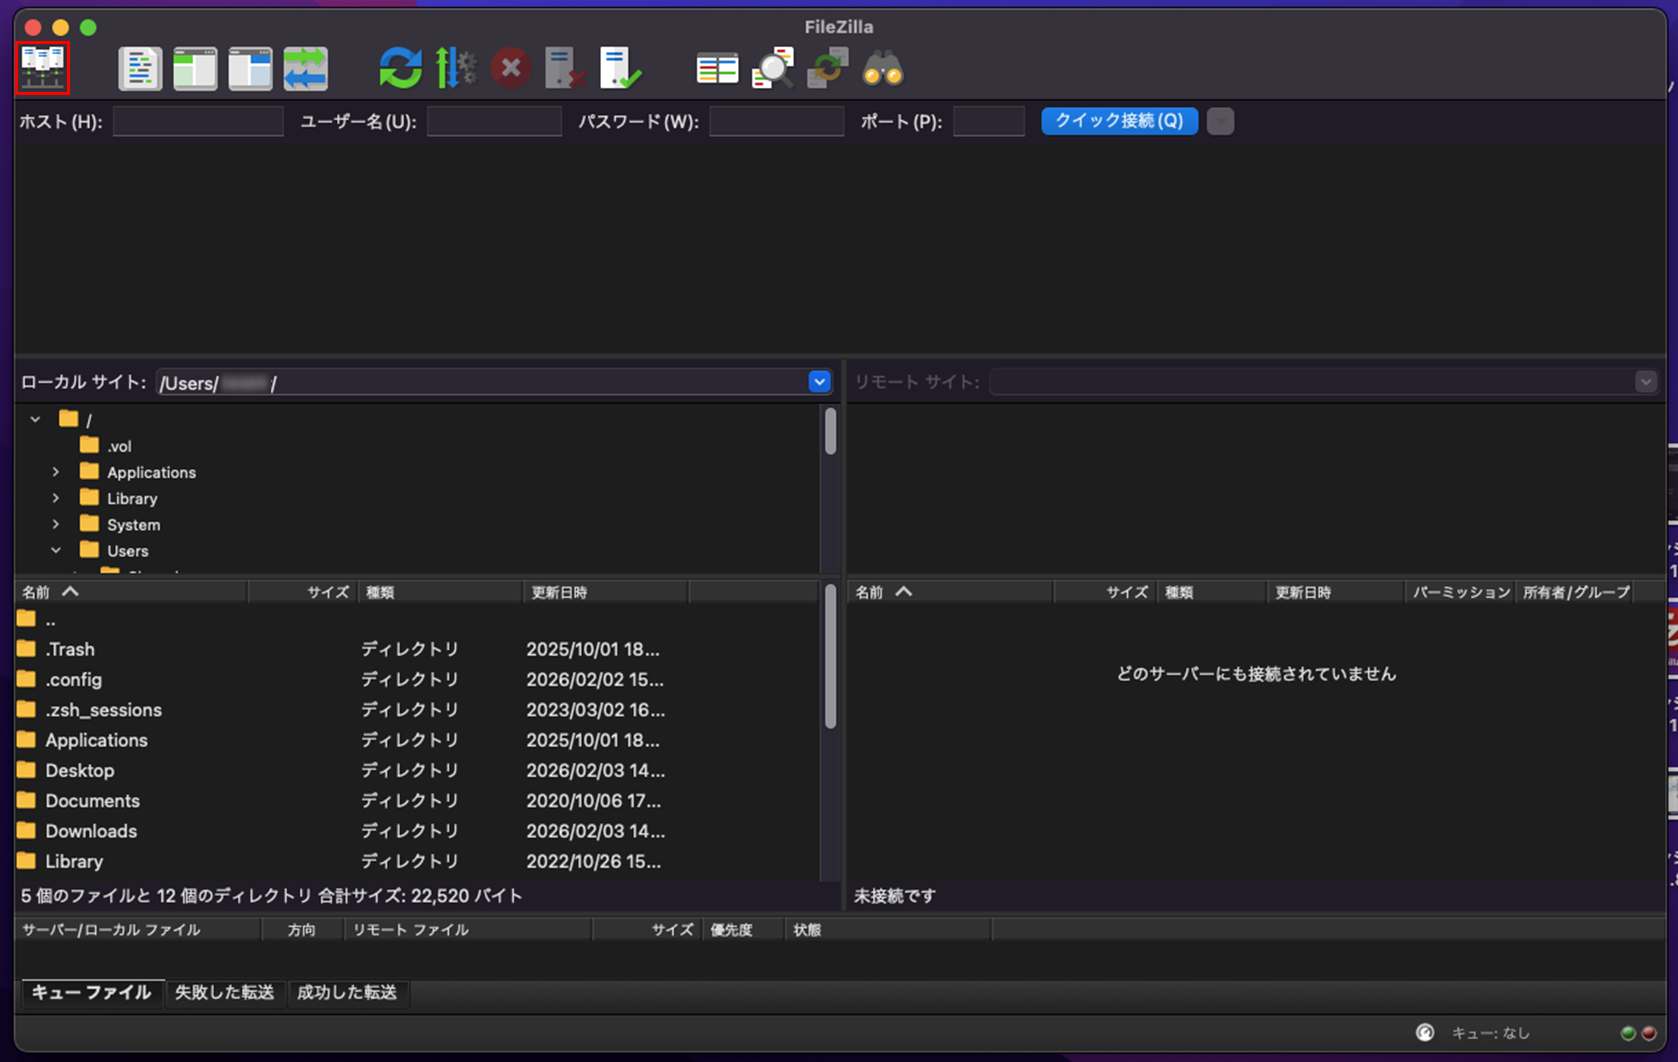Image resolution: width=1678 pixels, height=1062 pixels.
Task: Toggle processing of the transfer queue
Action: click(x=455, y=69)
